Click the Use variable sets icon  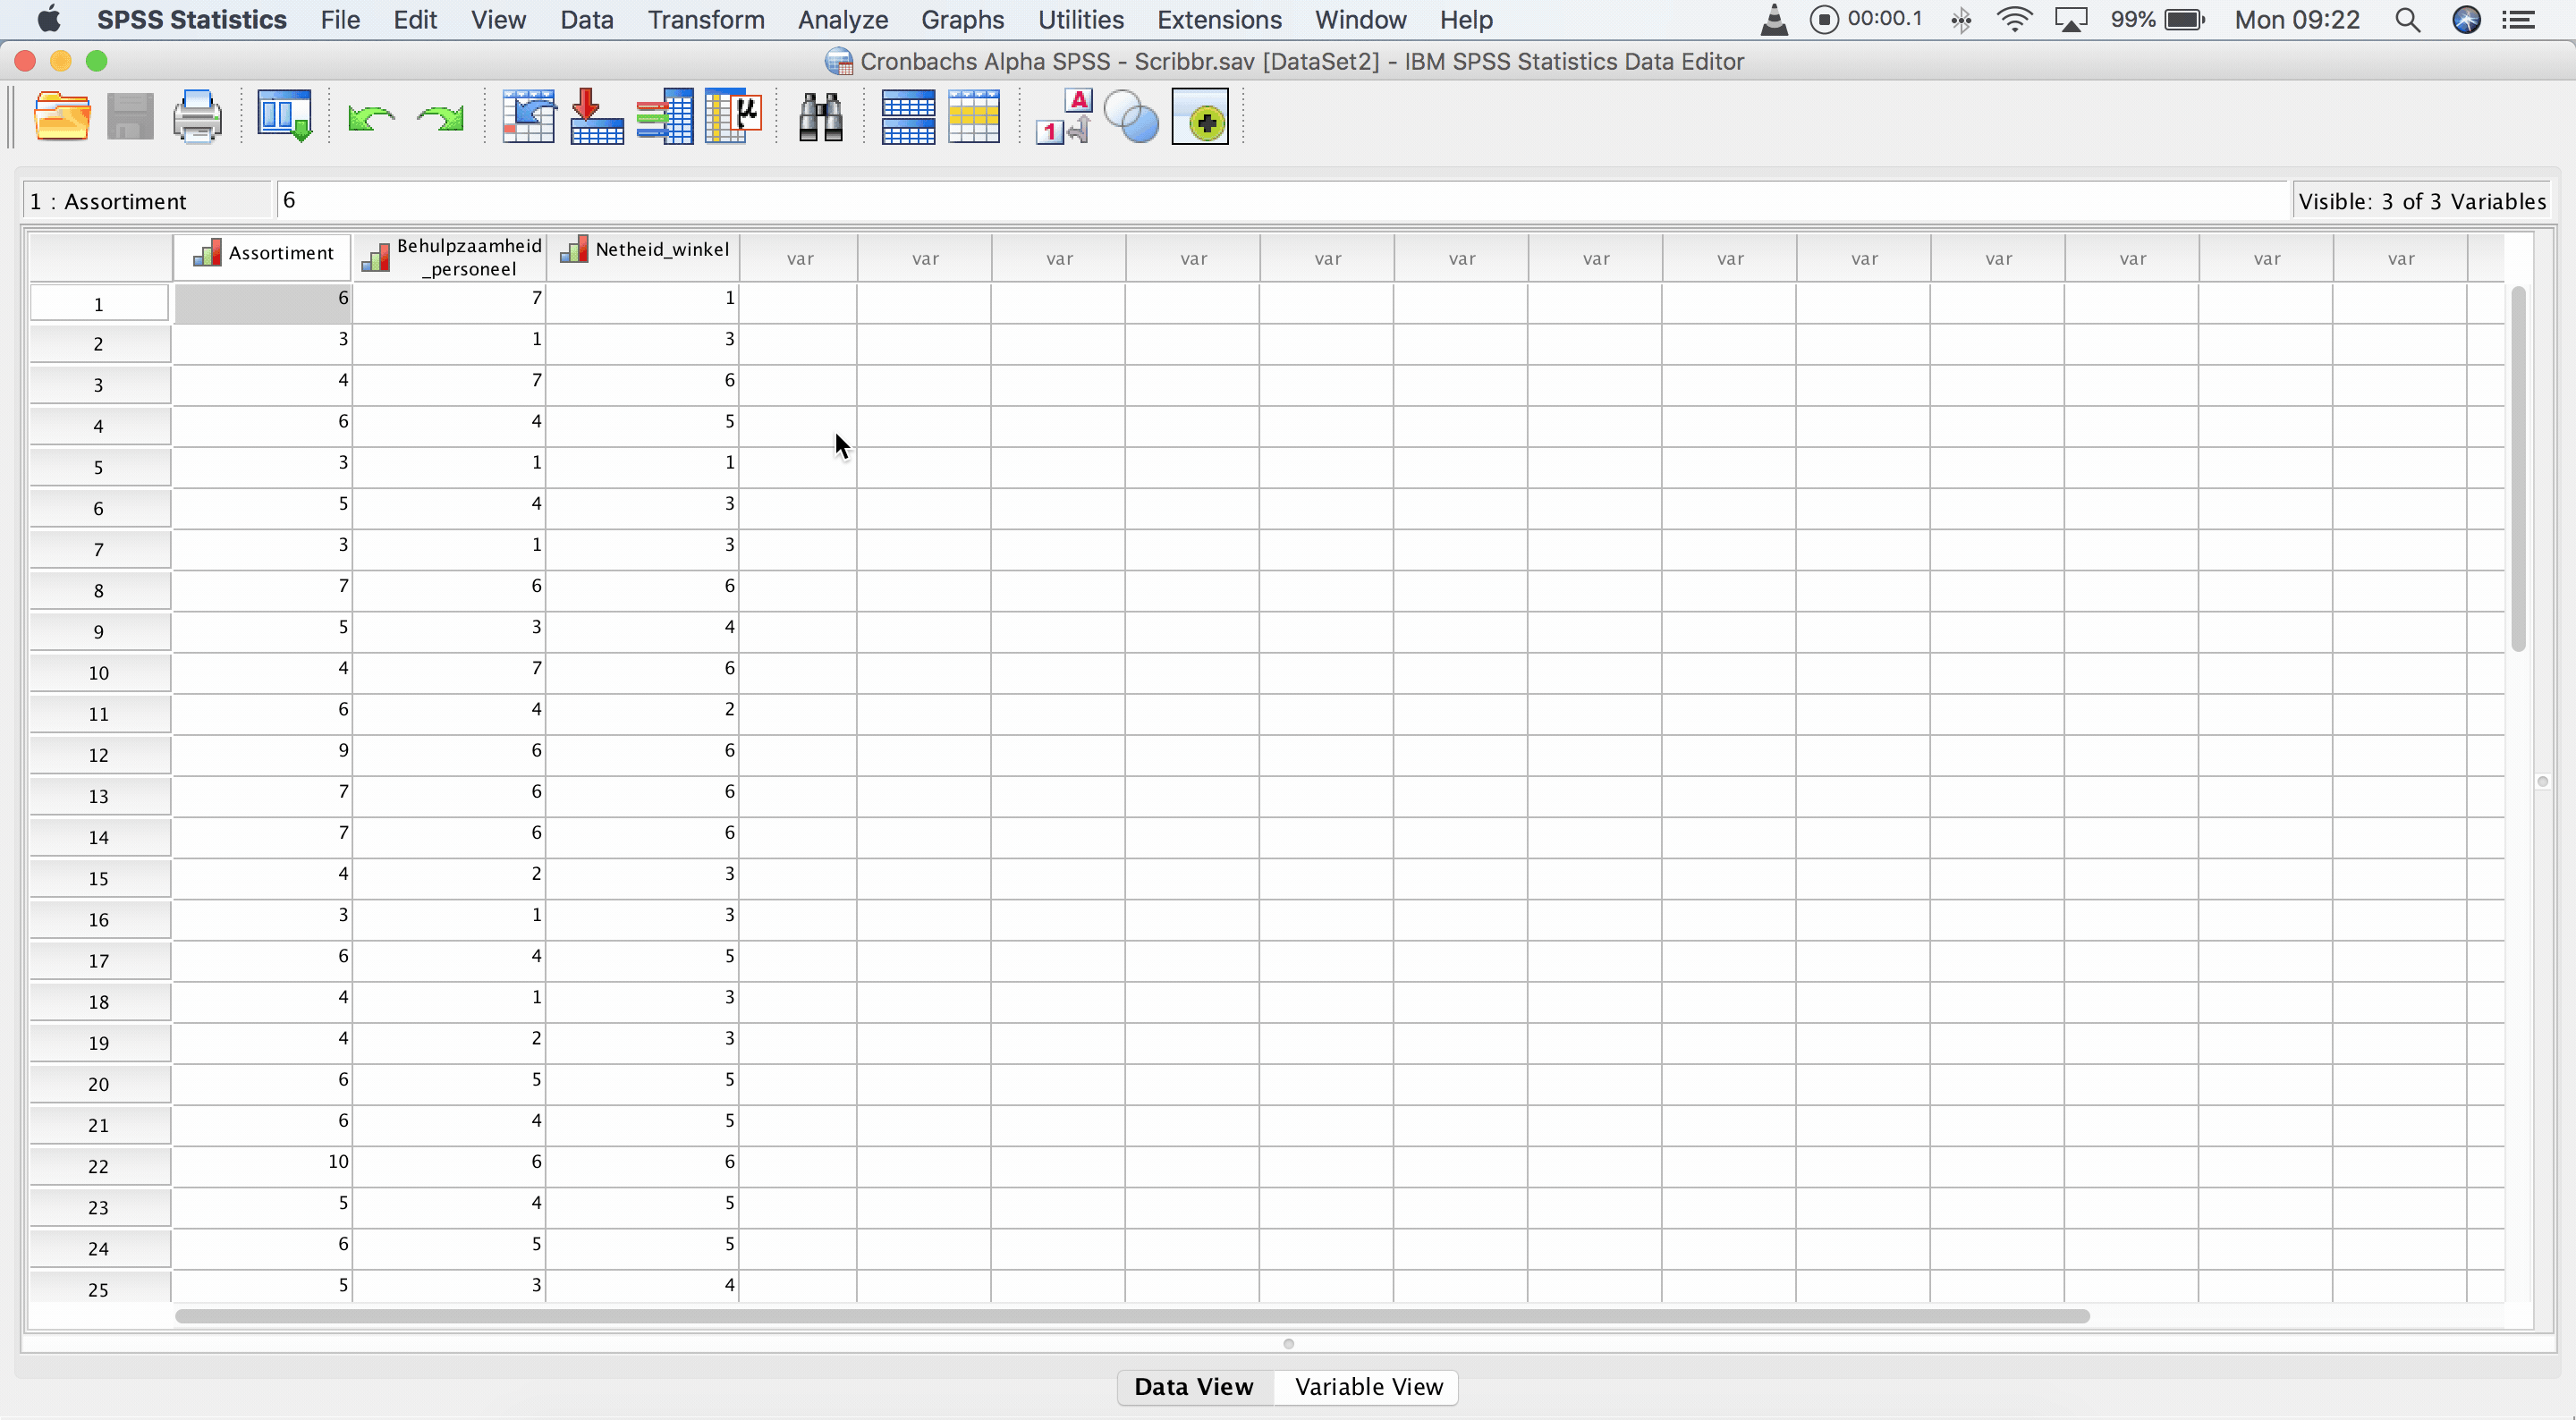[x=1131, y=117]
